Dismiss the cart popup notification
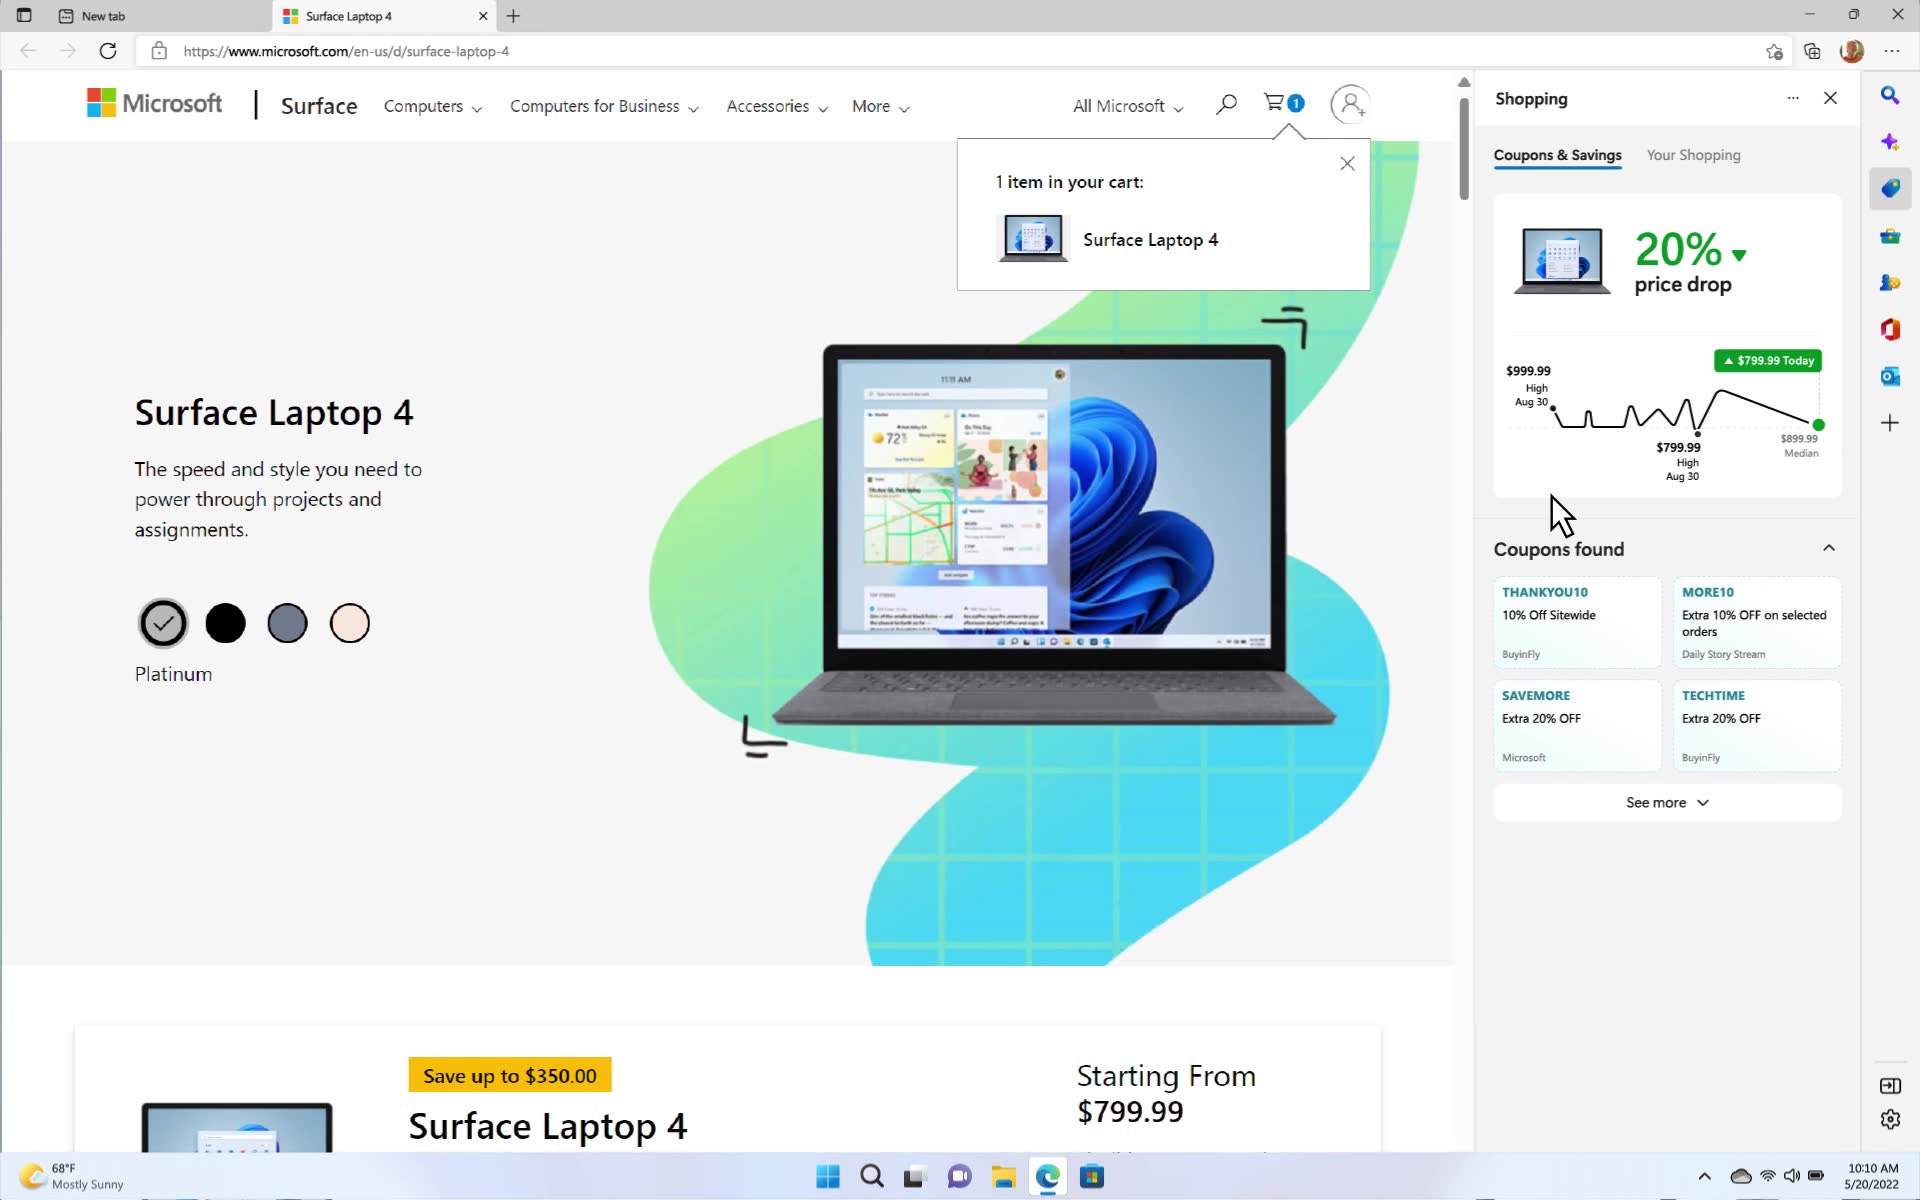The image size is (1920, 1200). pyautogui.click(x=1346, y=163)
